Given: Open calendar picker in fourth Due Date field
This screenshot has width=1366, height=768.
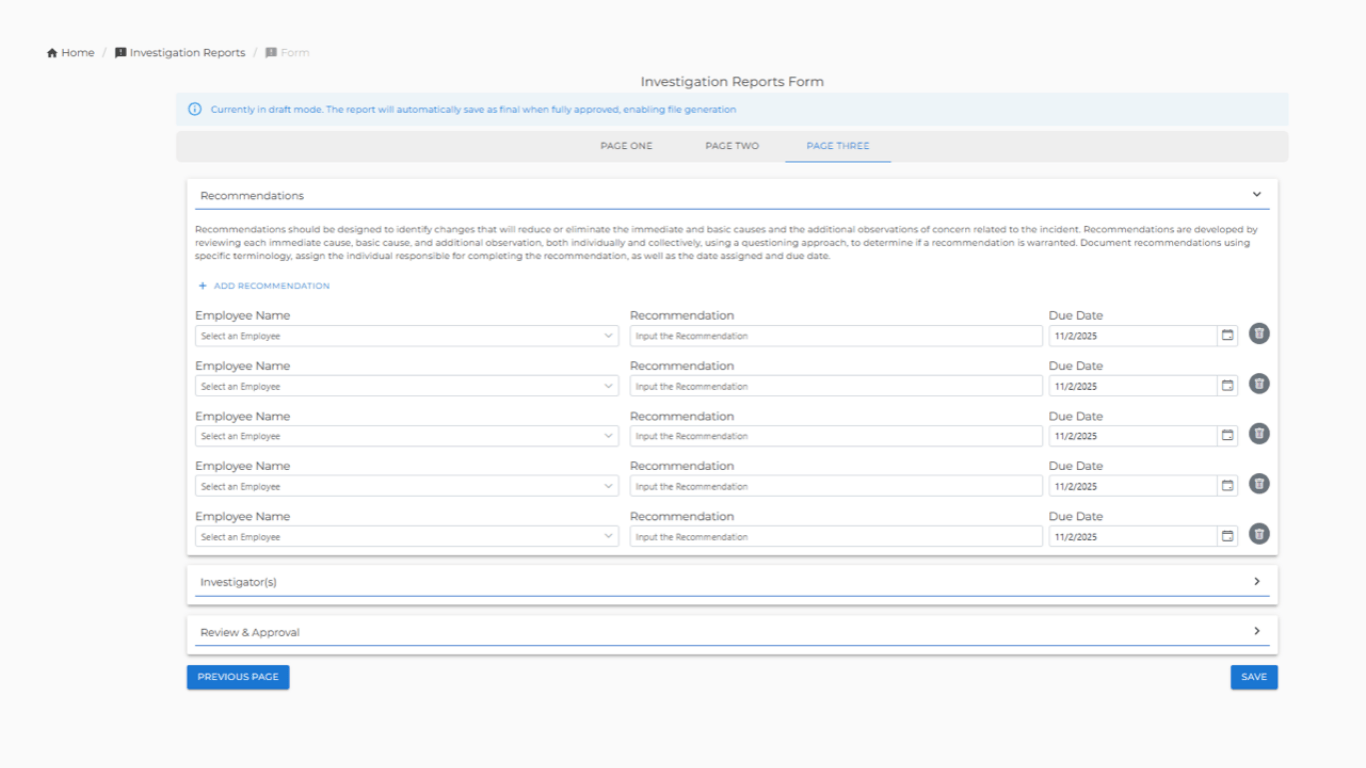Looking at the screenshot, I should pos(1227,486).
